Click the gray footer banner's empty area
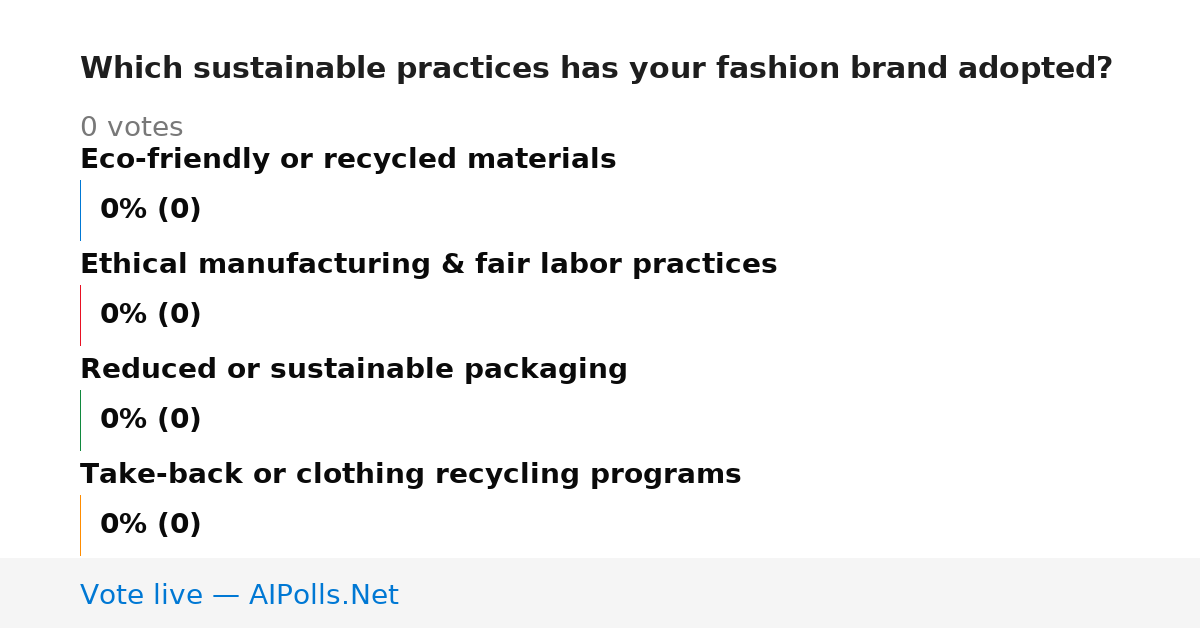1200x628 pixels. pos(800,593)
